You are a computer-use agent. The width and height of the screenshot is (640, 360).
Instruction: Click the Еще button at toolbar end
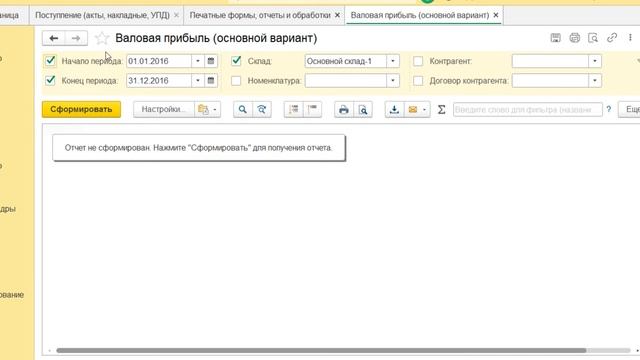click(x=629, y=109)
